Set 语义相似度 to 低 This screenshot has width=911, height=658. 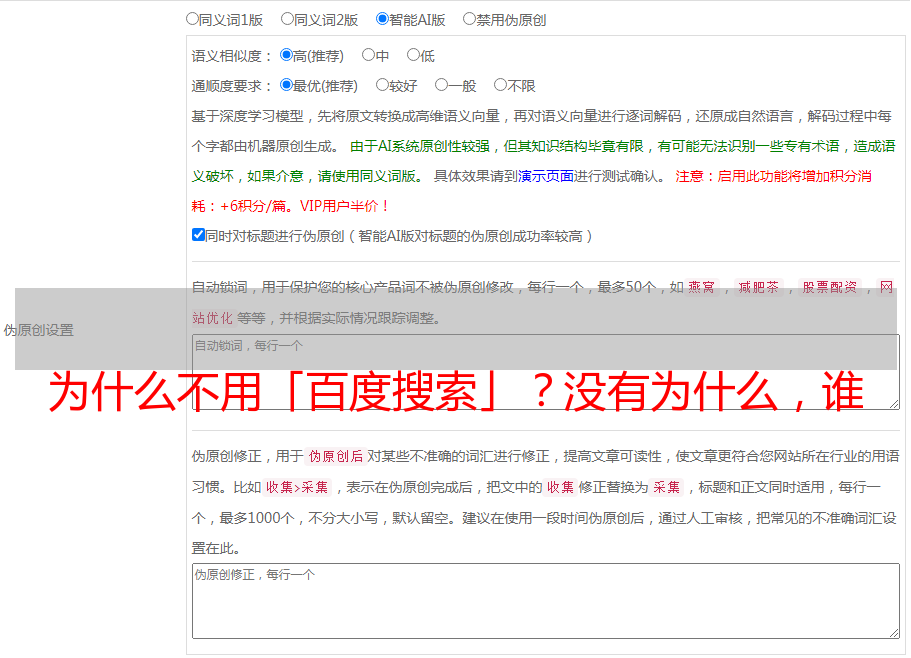[x=413, y=55]
